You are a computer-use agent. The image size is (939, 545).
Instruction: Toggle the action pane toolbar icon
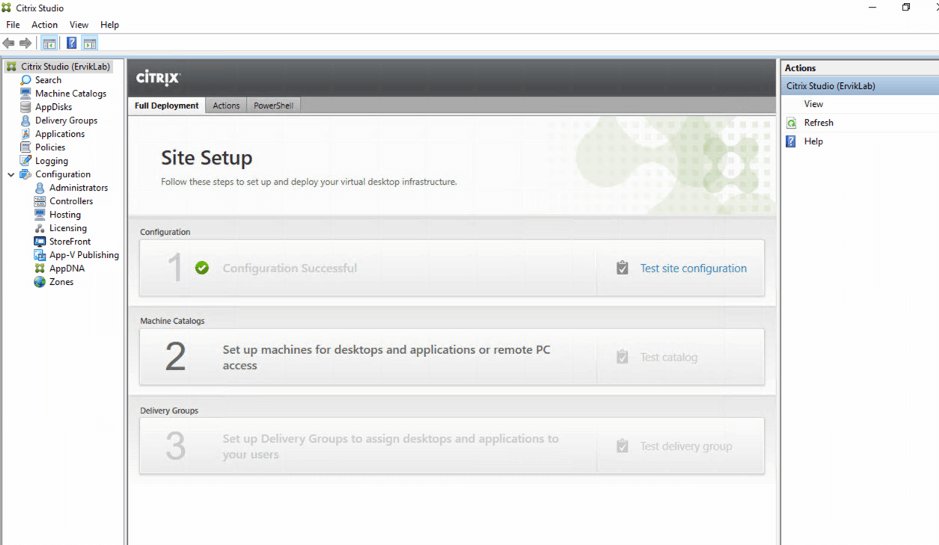coord(90,43)
